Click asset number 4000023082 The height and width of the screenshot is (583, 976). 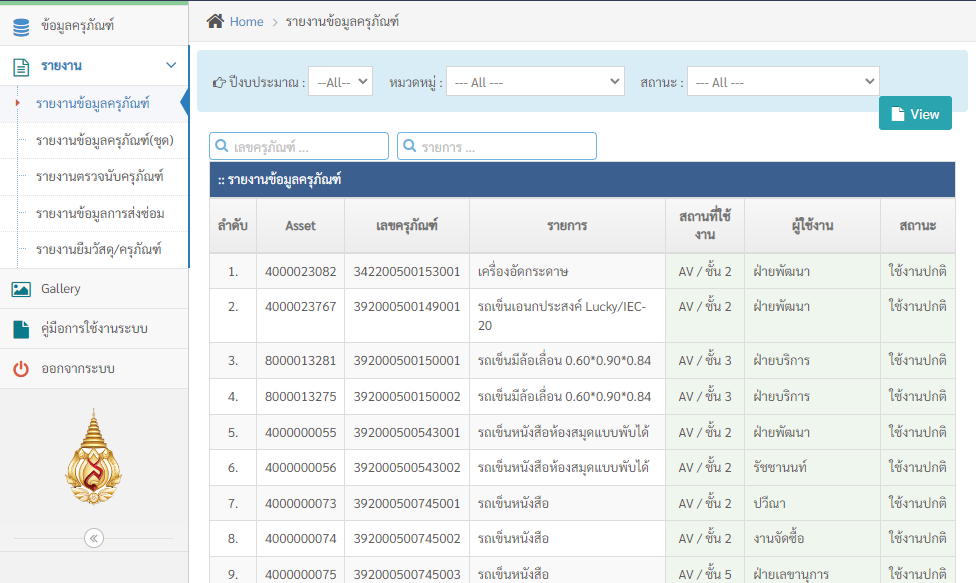[x=301, y=271]
